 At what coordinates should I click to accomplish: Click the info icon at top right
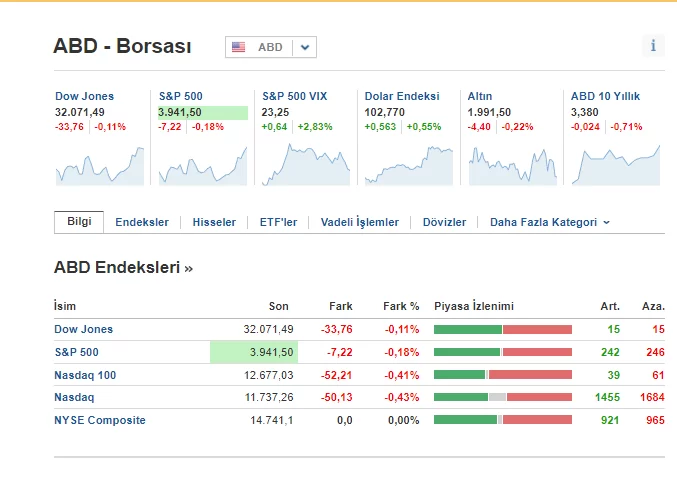tap(653, 46)
